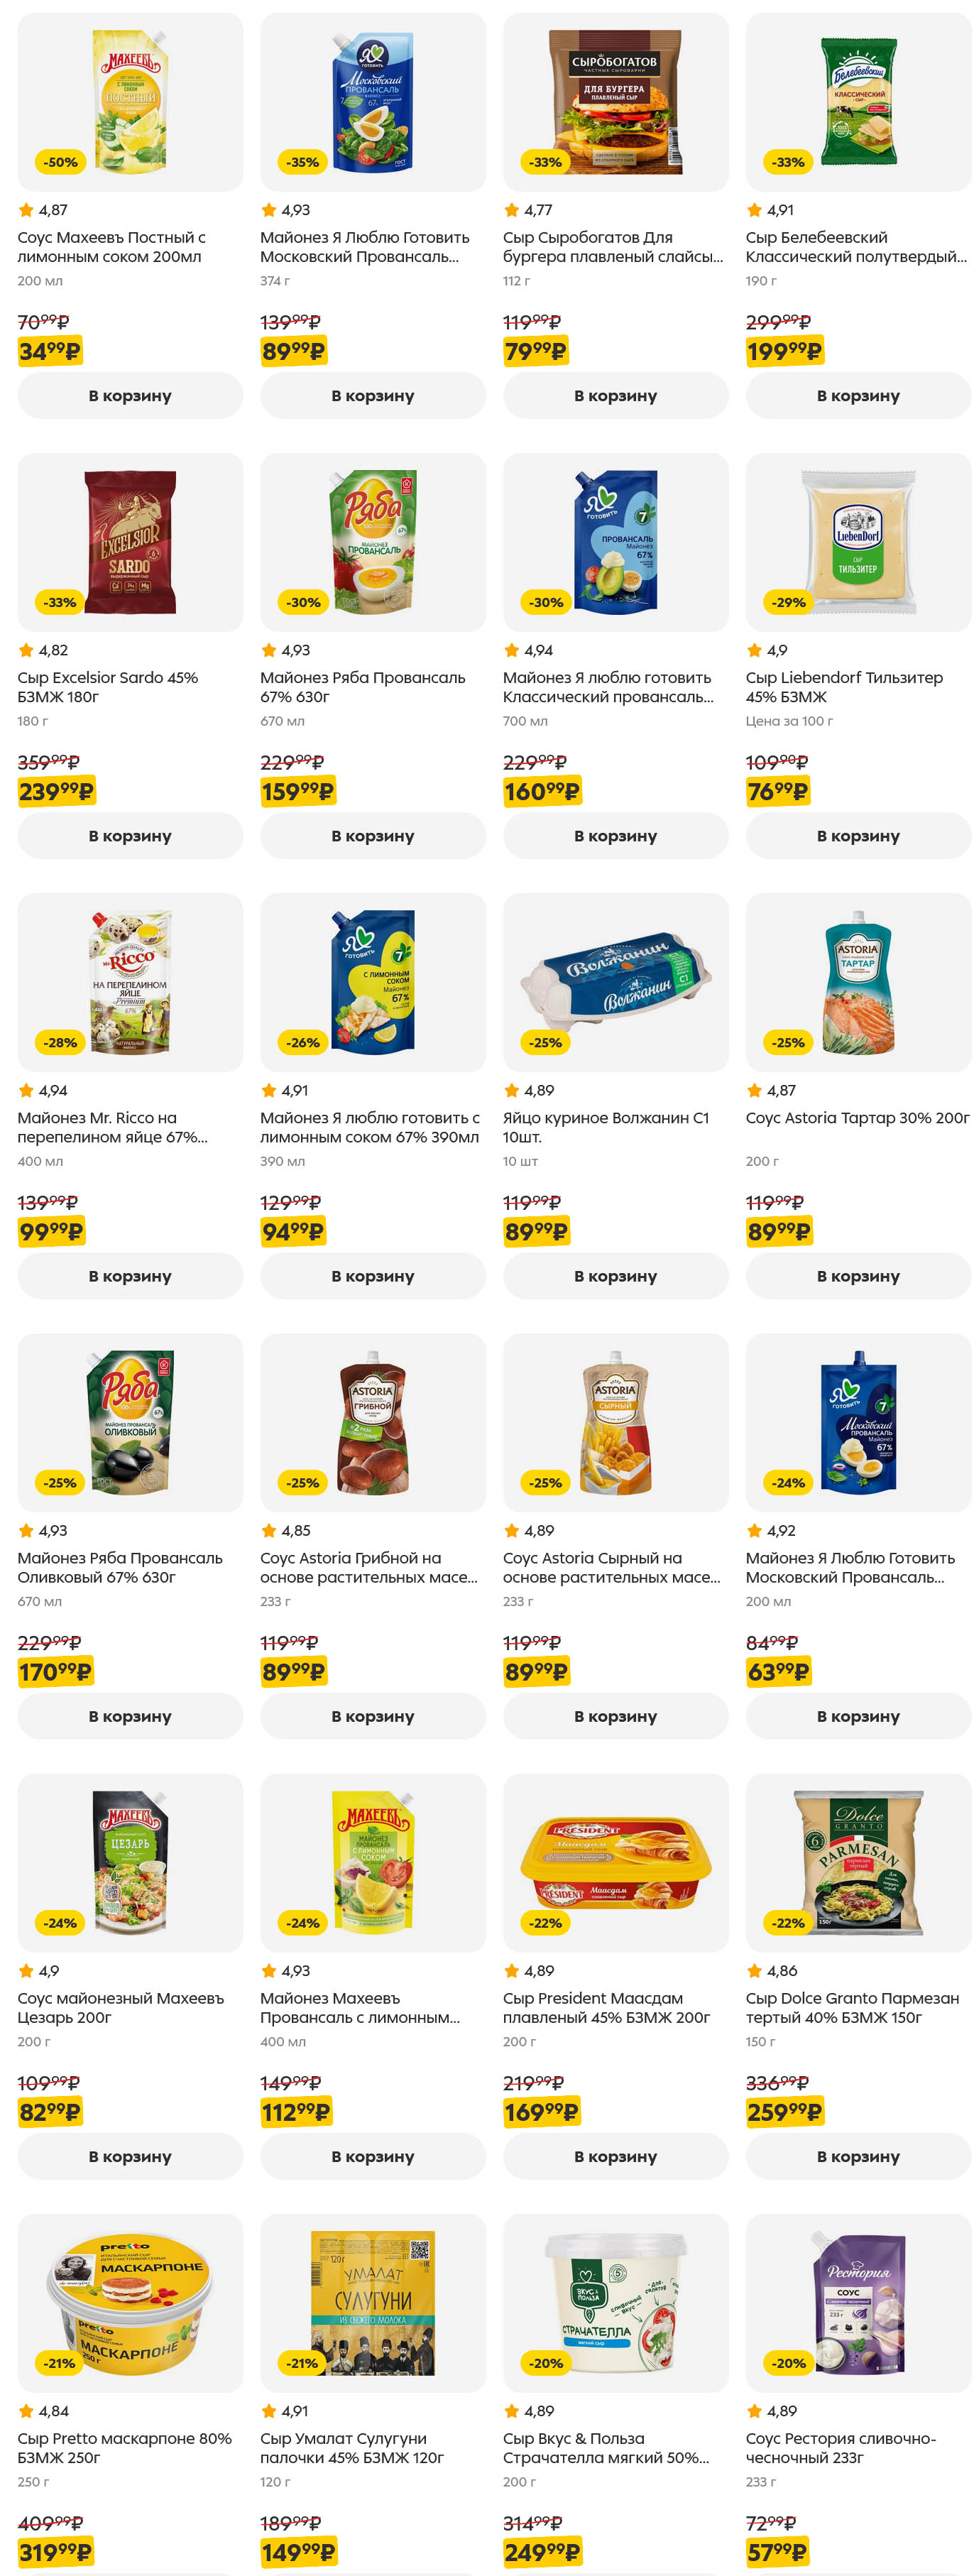Click the -29% badge on Liebendorf Тильзитер
The image size is (974, 2576).
point(788,602)
